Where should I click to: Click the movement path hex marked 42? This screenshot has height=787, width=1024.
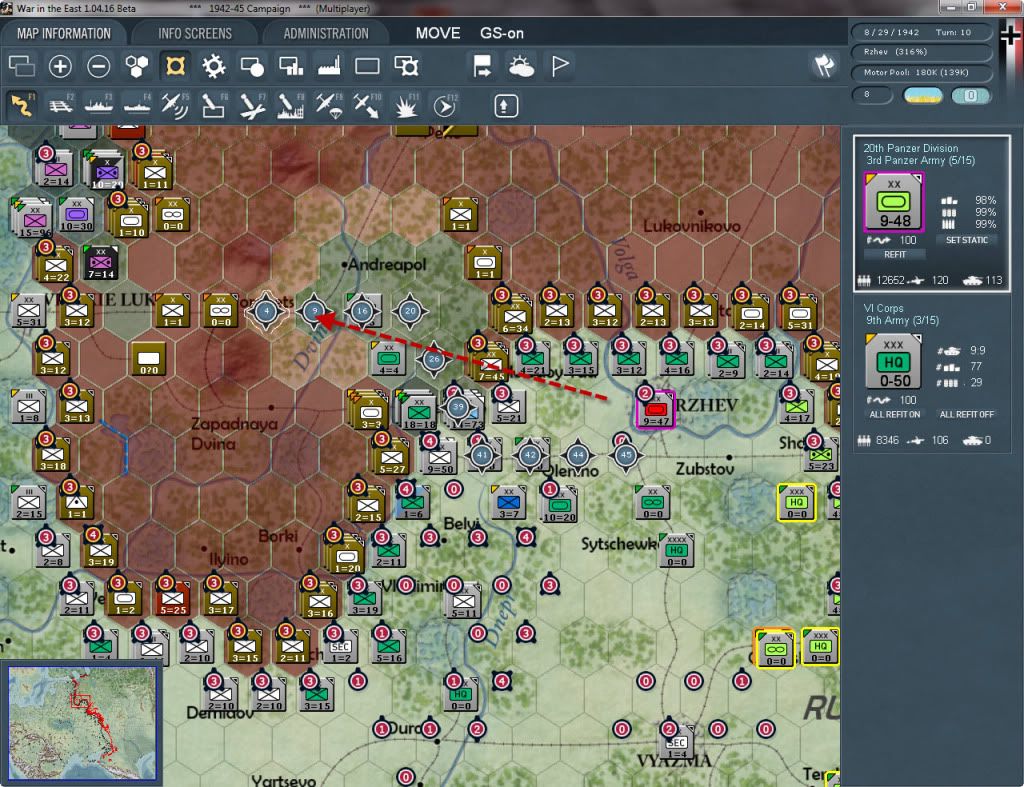pyautogui.click(x=530, y=455)
